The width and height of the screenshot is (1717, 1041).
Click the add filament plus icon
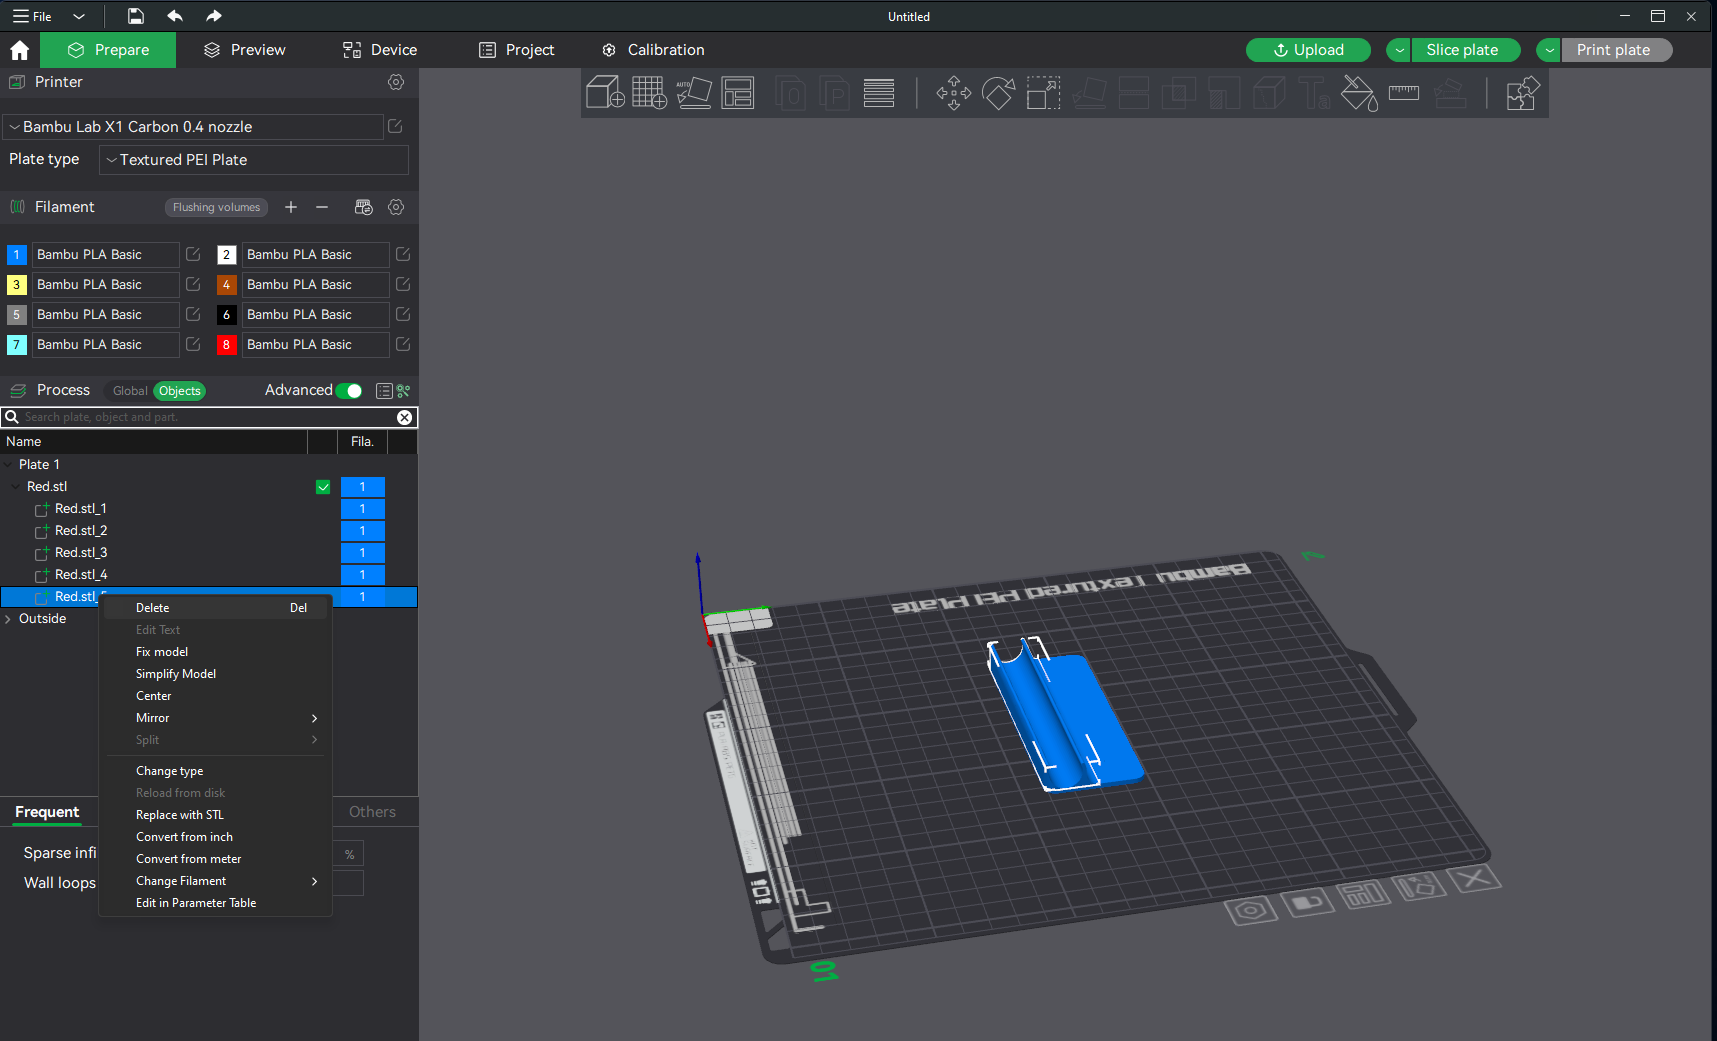click(291, 207)
